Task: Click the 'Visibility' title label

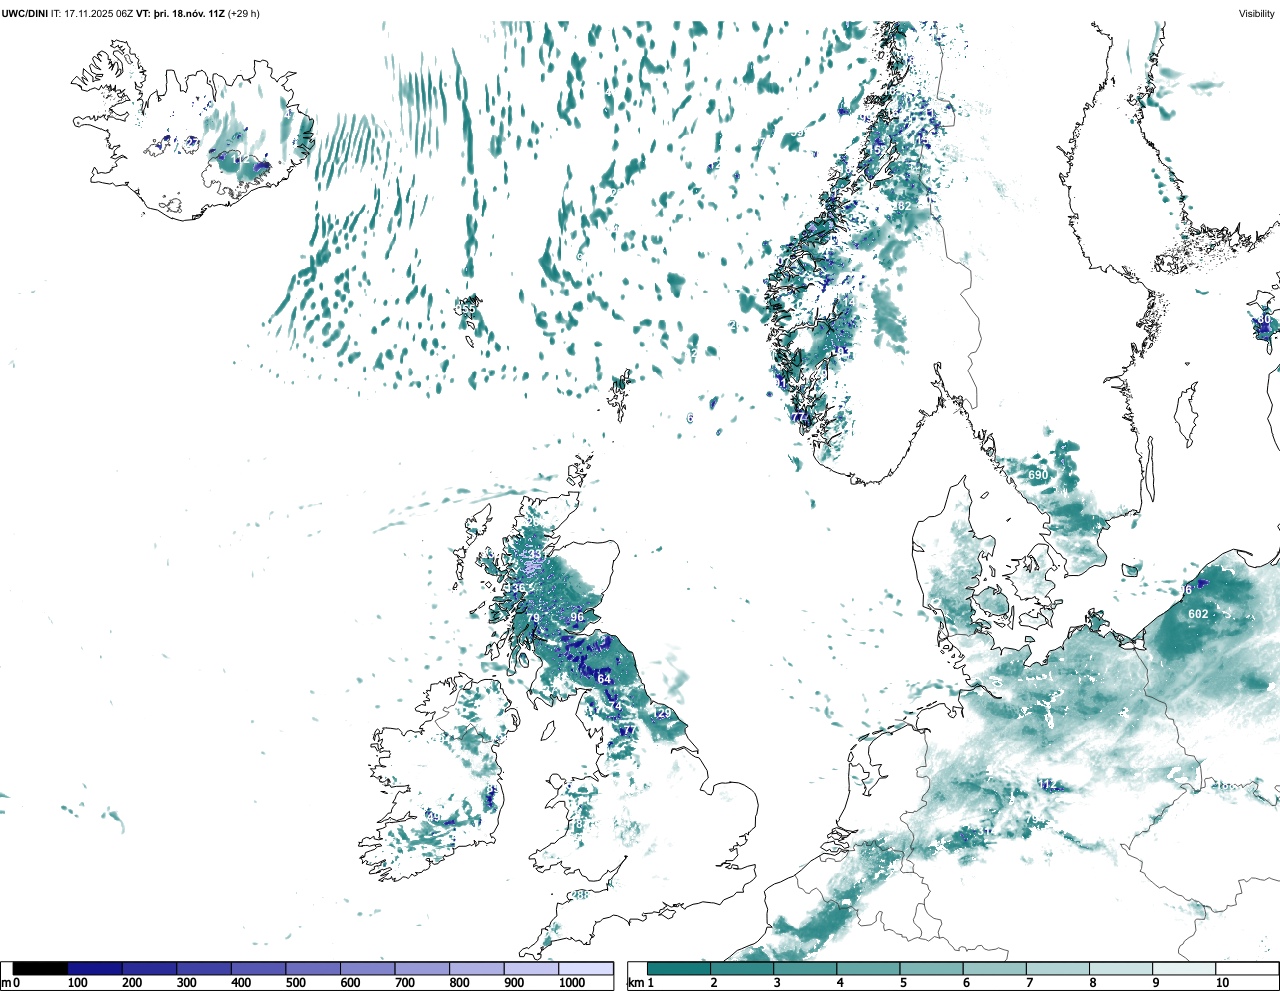Action: pyautogui.click(x=1257, y=14)
